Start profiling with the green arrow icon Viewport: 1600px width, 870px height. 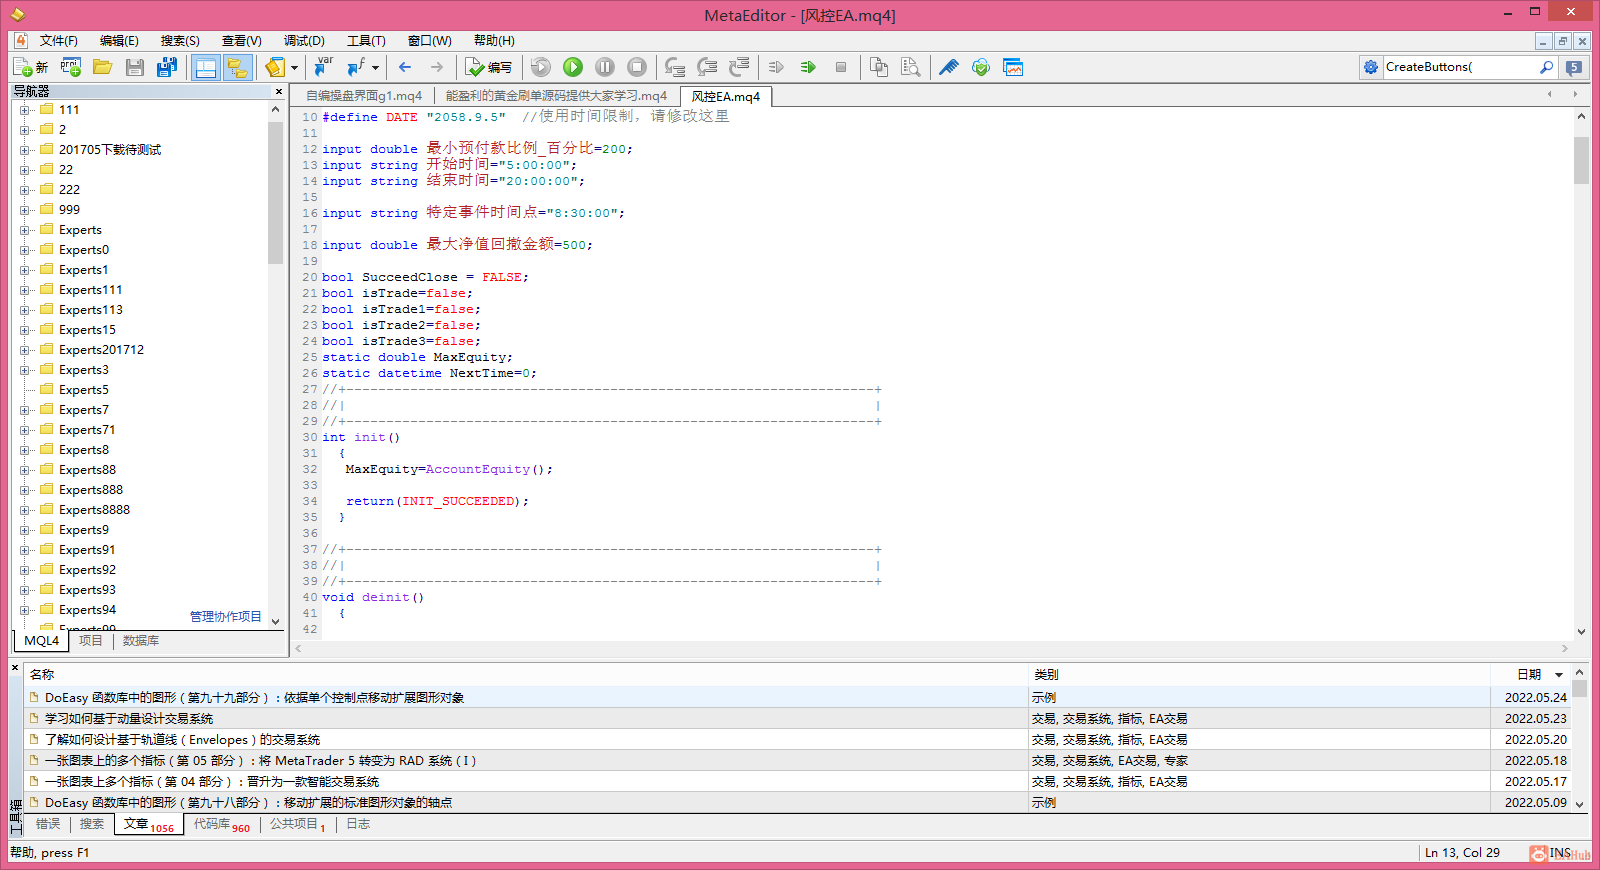tap(808, 67)
